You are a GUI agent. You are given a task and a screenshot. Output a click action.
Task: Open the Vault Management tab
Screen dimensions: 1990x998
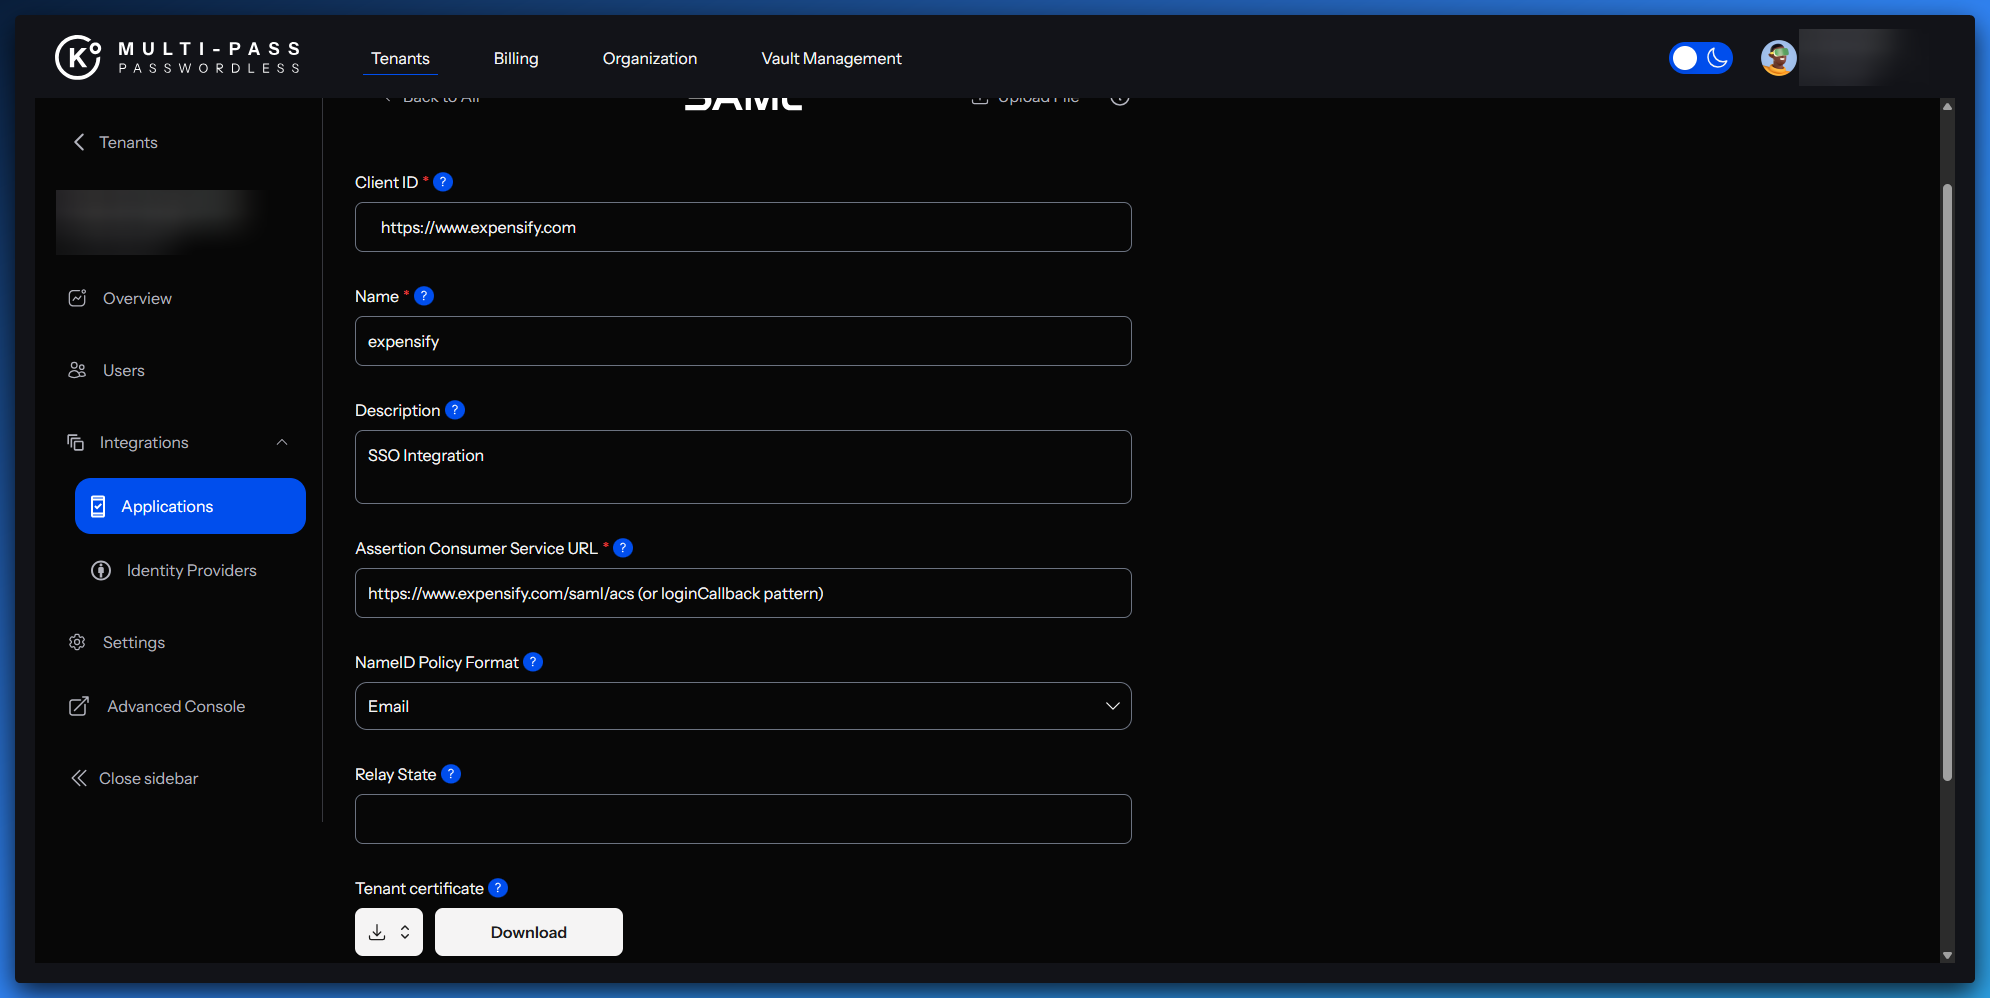pyautogui.click(x=831, y=58)
